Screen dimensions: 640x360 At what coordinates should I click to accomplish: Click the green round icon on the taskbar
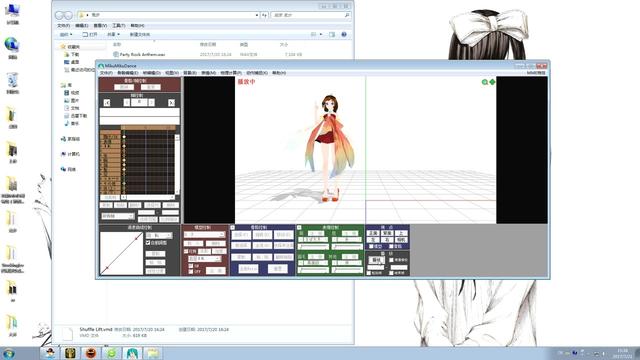[111, 353]
